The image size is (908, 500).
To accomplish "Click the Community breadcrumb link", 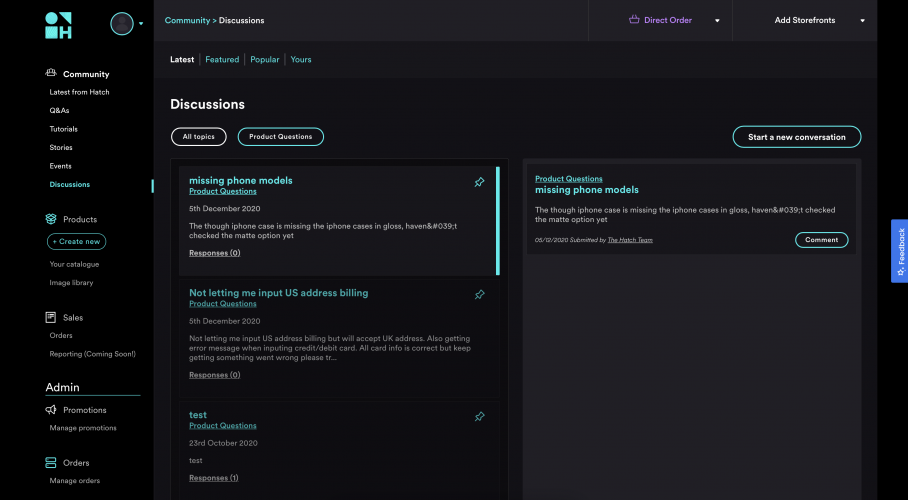I will 187,20.
